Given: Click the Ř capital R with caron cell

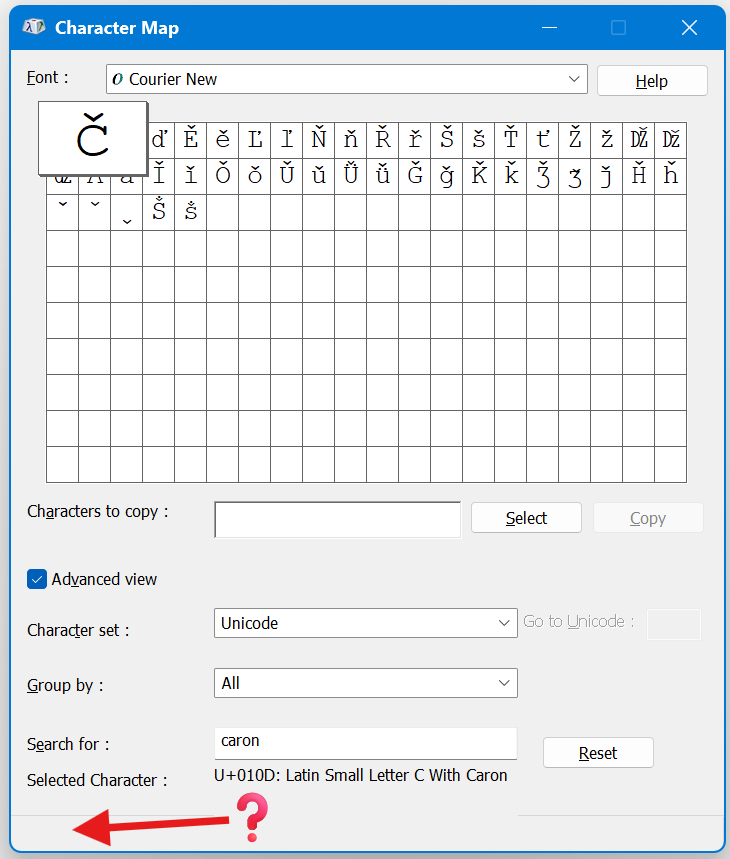Looking at the screenshot, I should click(383, 140).
